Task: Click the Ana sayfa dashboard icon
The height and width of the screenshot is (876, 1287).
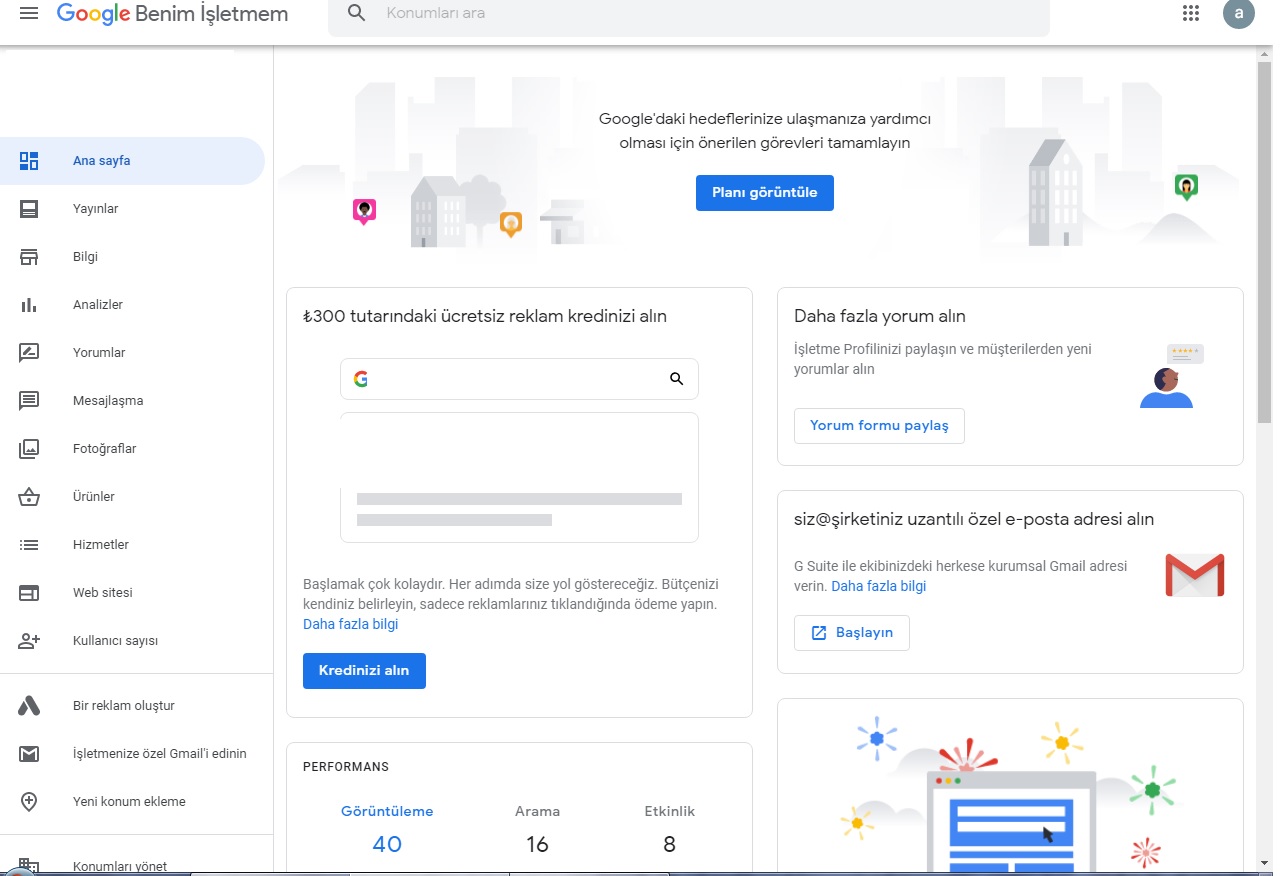Action: (x=29, y=161)
